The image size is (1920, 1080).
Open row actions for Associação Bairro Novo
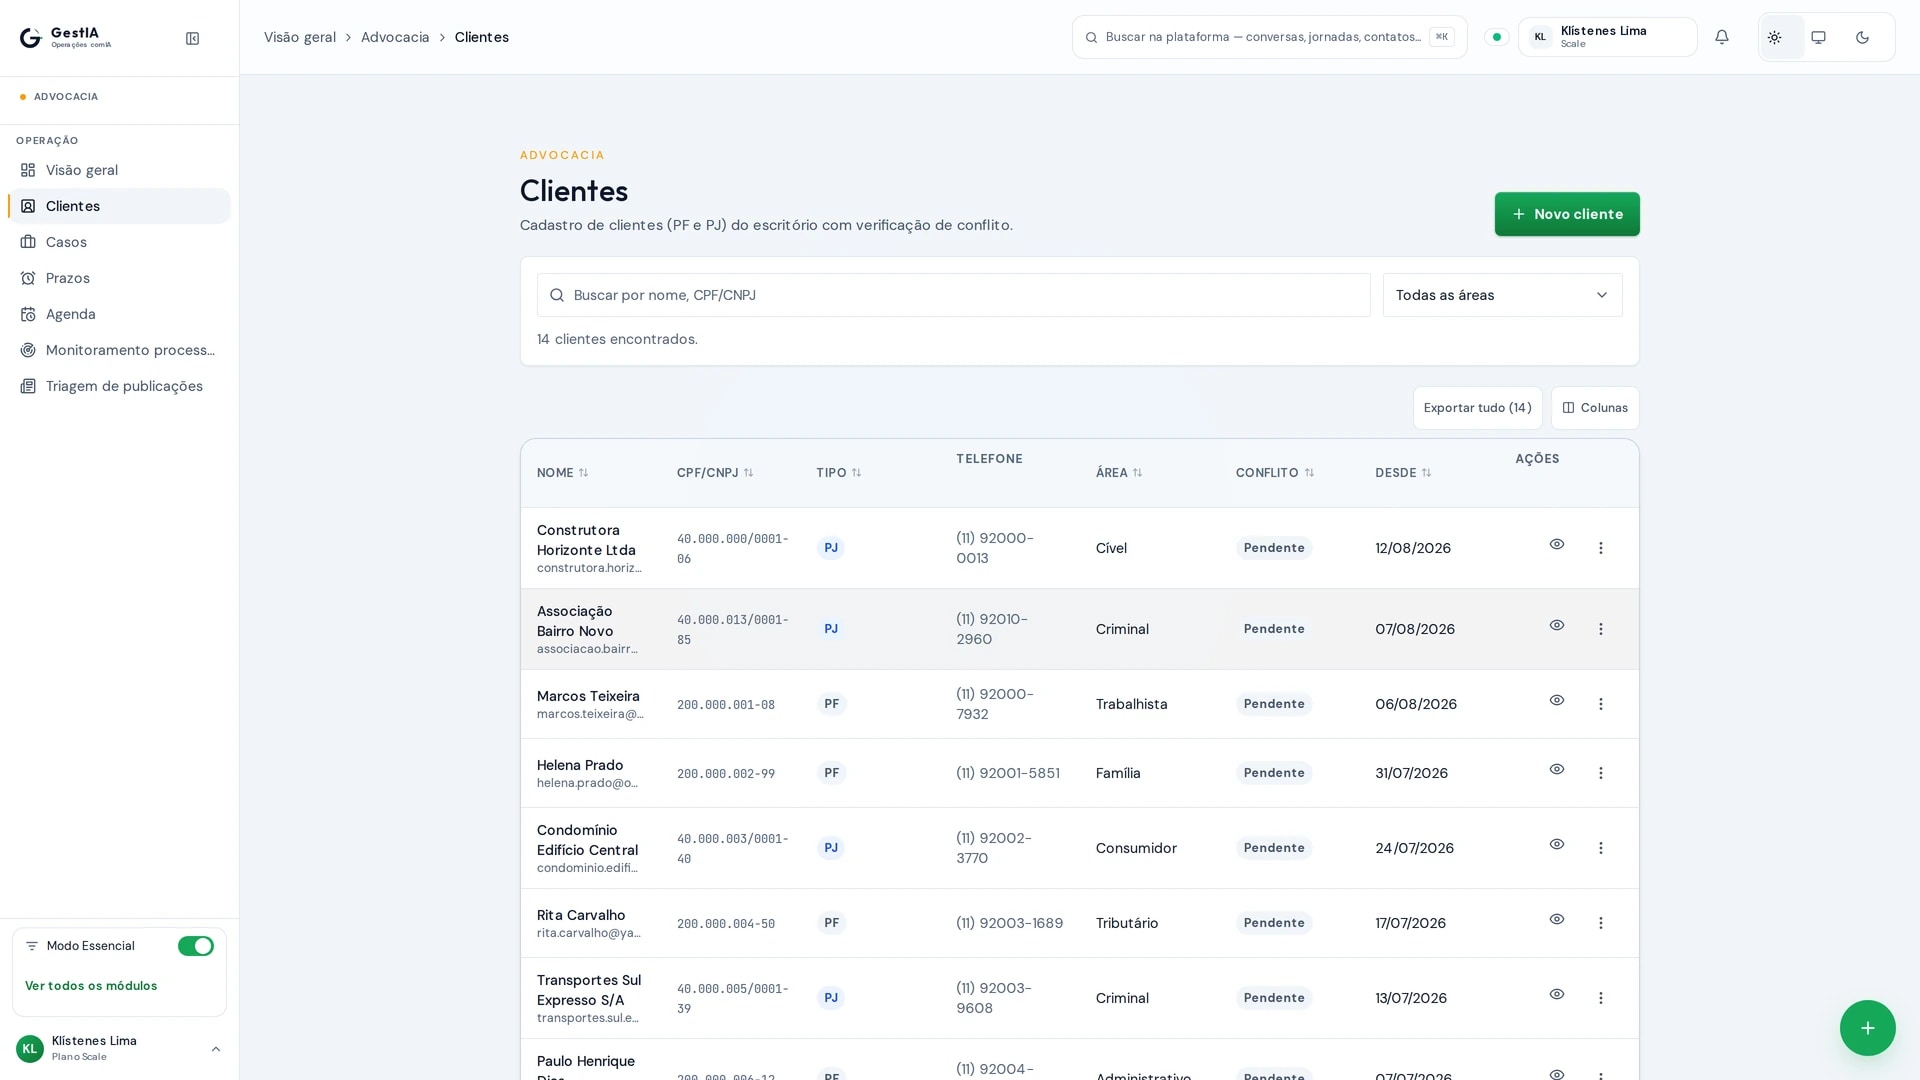[1600, 629]
